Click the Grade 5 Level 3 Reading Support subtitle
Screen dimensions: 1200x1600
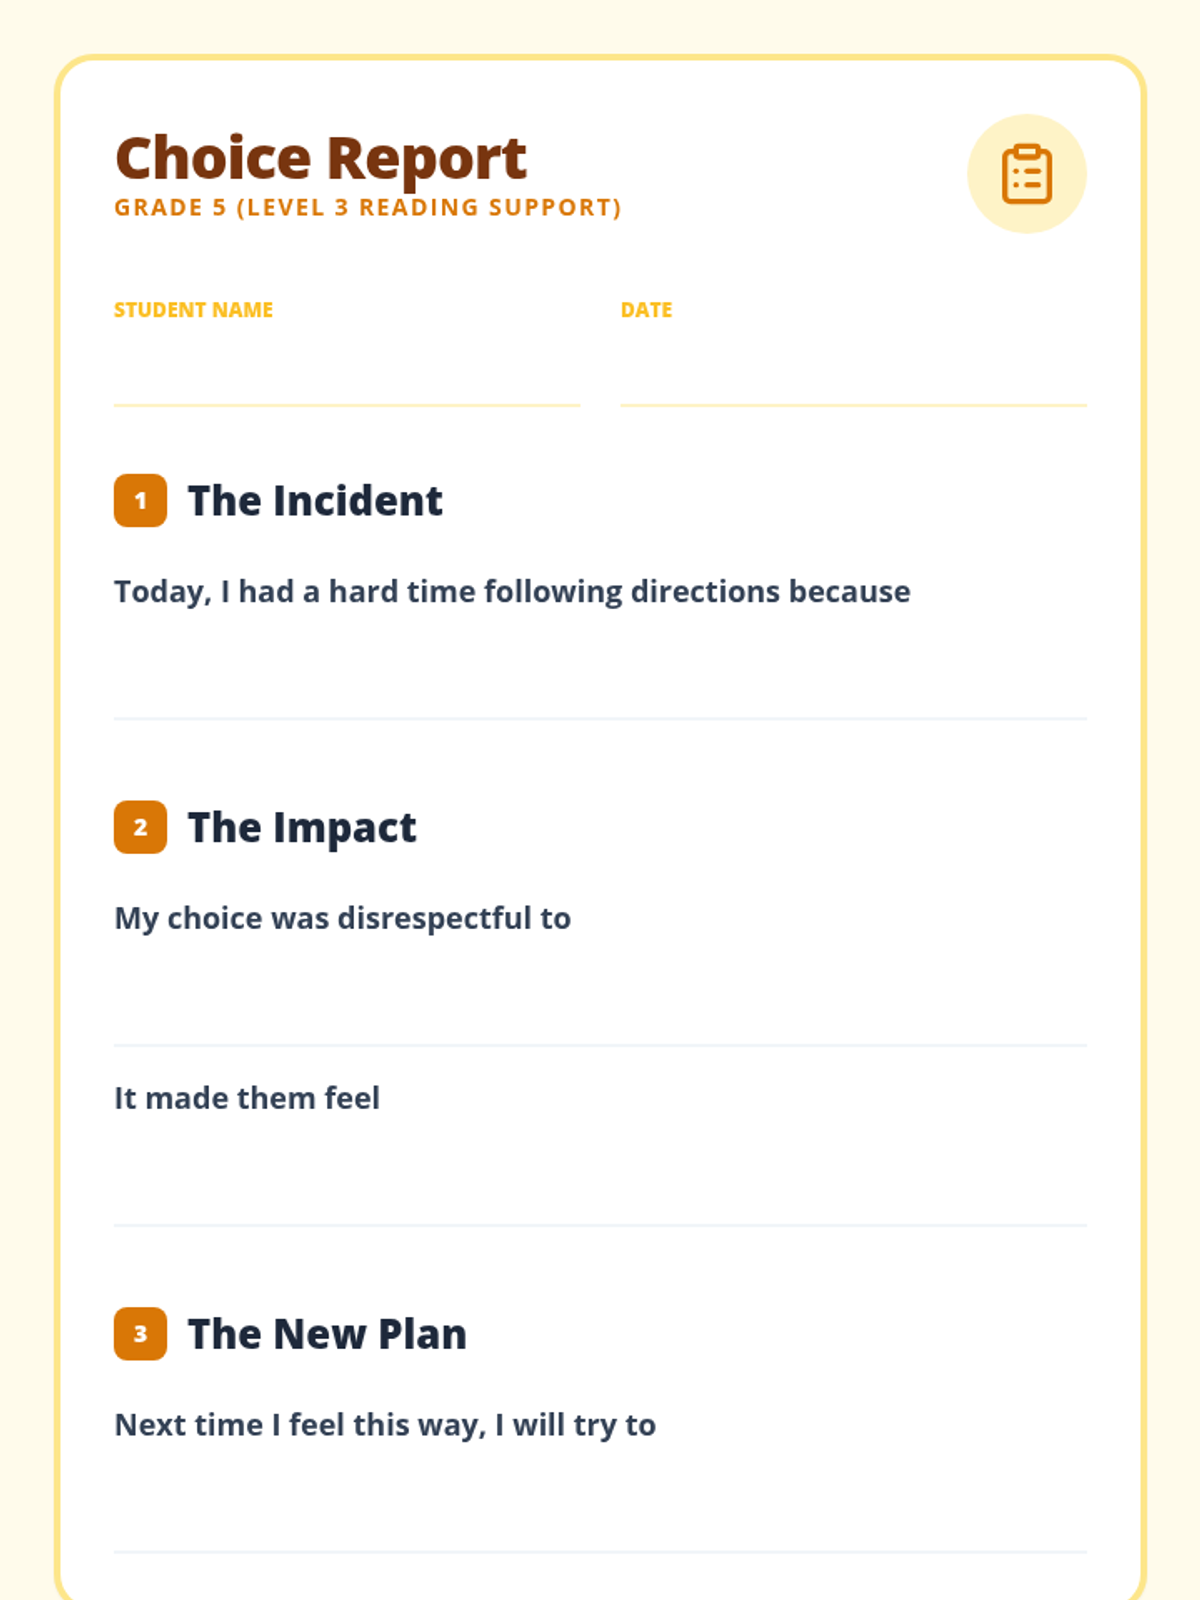368,208
